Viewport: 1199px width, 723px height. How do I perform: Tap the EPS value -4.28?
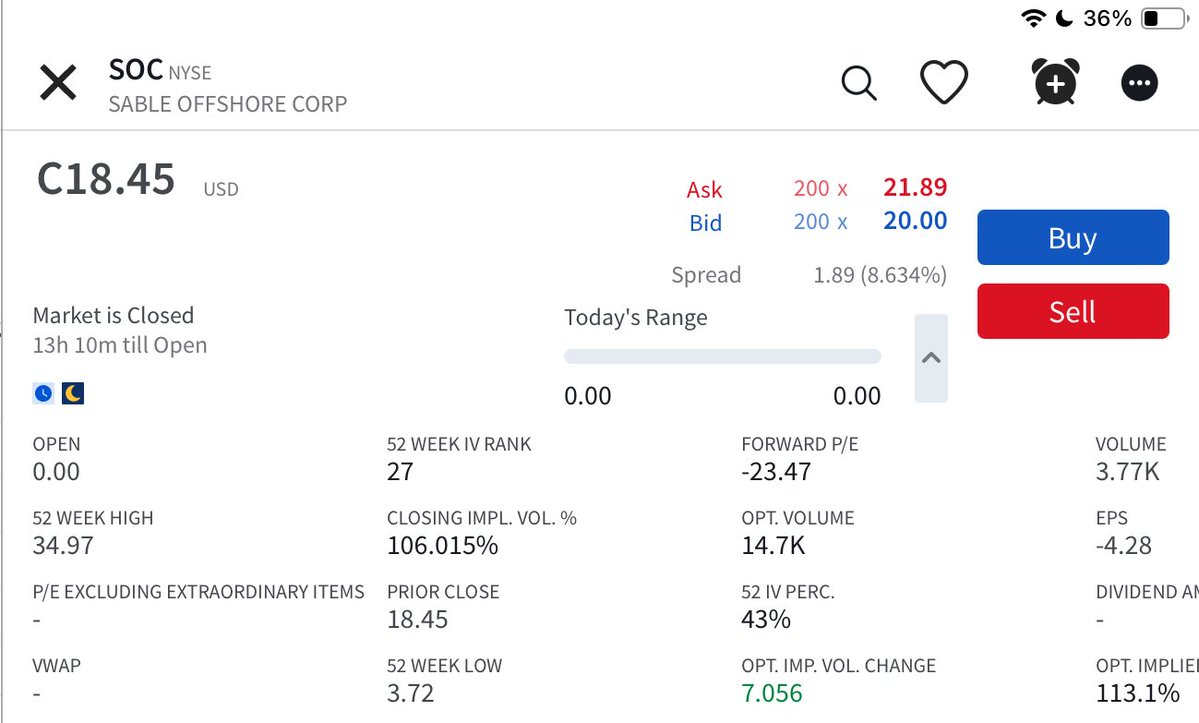click(1123, 545)
